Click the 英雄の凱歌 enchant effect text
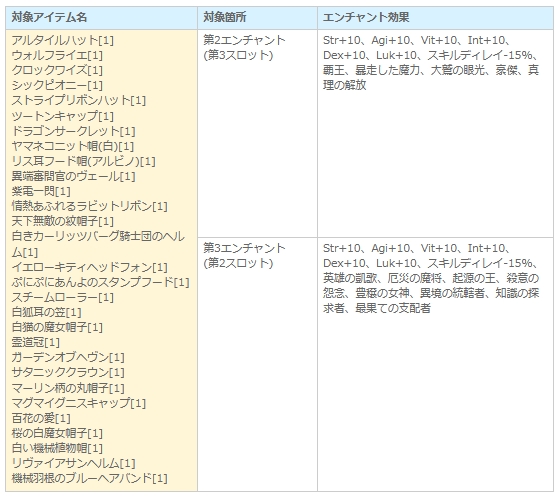The height and width of the screenshot is (497, 557). tap(350, 278)
